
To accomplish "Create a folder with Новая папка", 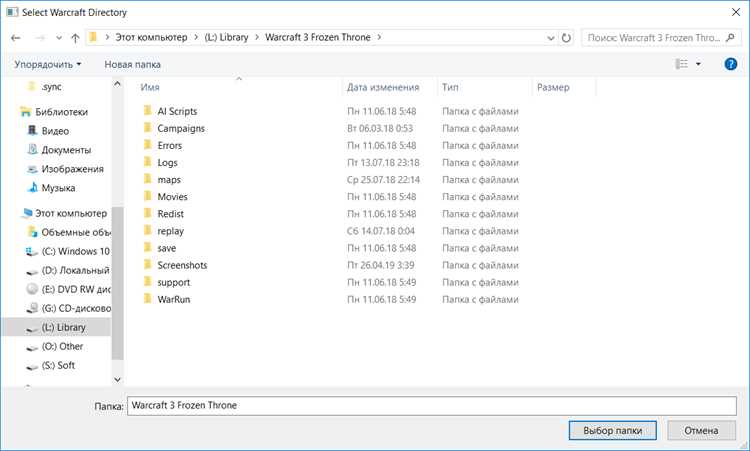I will tap(132, 64).
